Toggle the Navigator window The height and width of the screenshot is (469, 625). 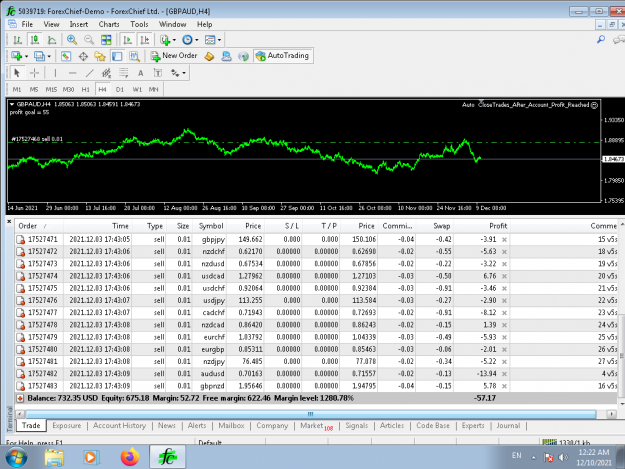[x=100, y=57]
